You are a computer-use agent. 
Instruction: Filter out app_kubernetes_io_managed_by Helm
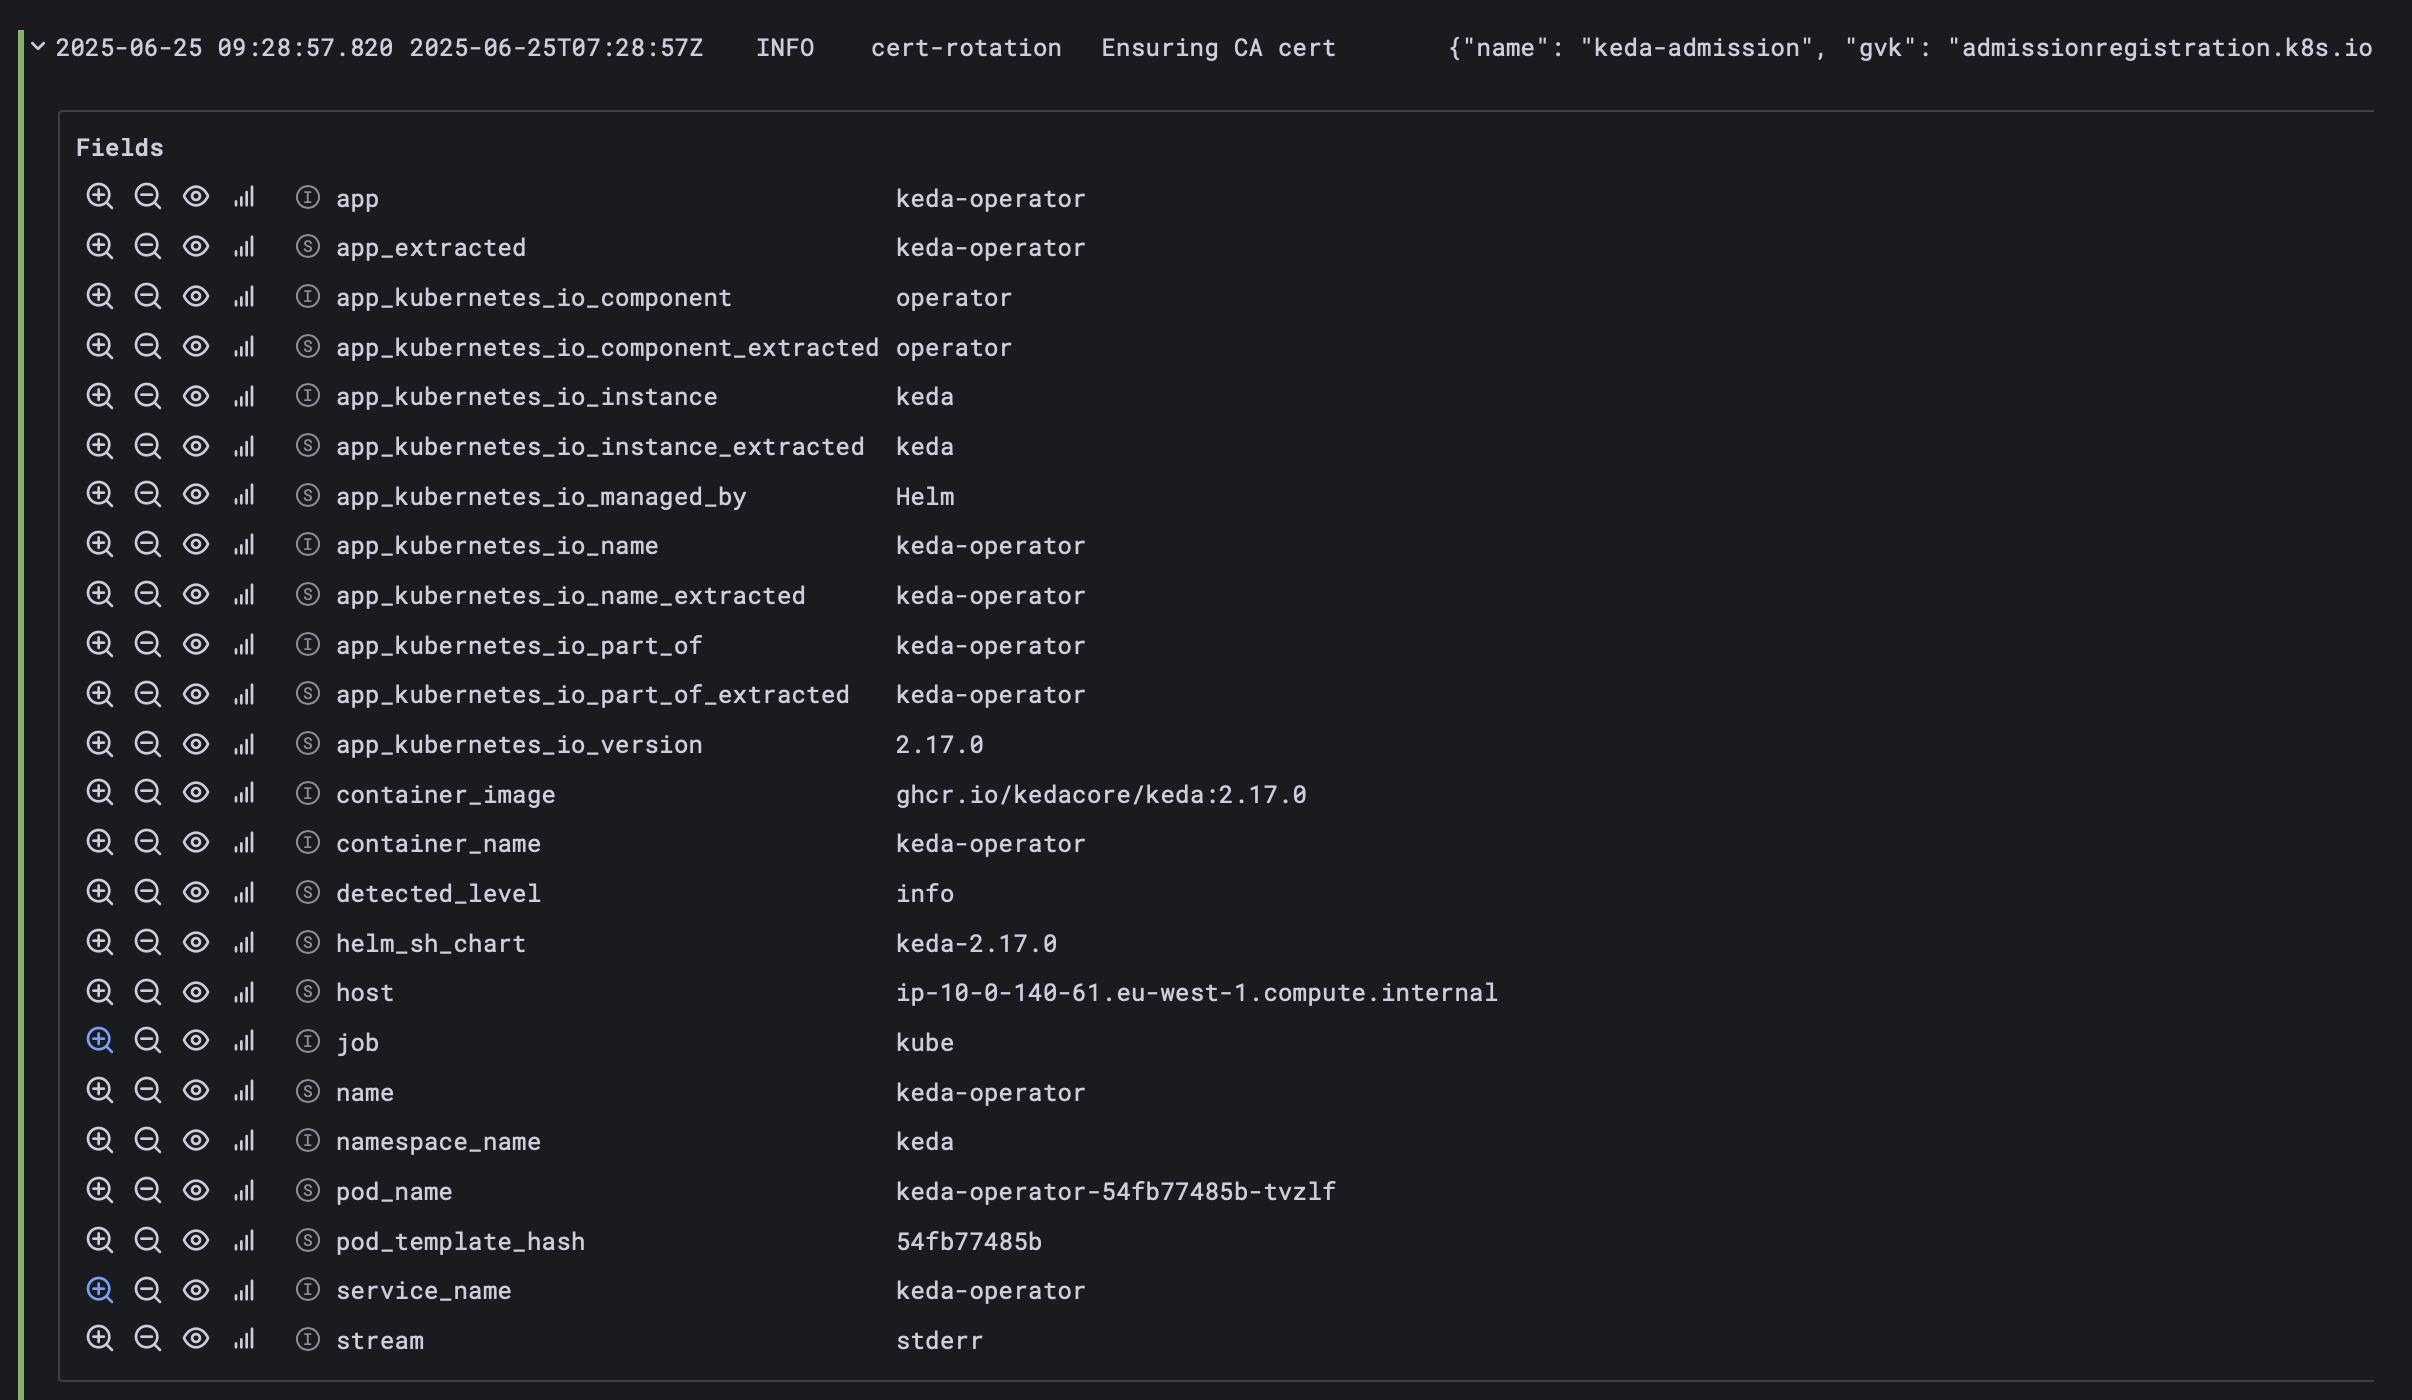(x=149, y=495)
